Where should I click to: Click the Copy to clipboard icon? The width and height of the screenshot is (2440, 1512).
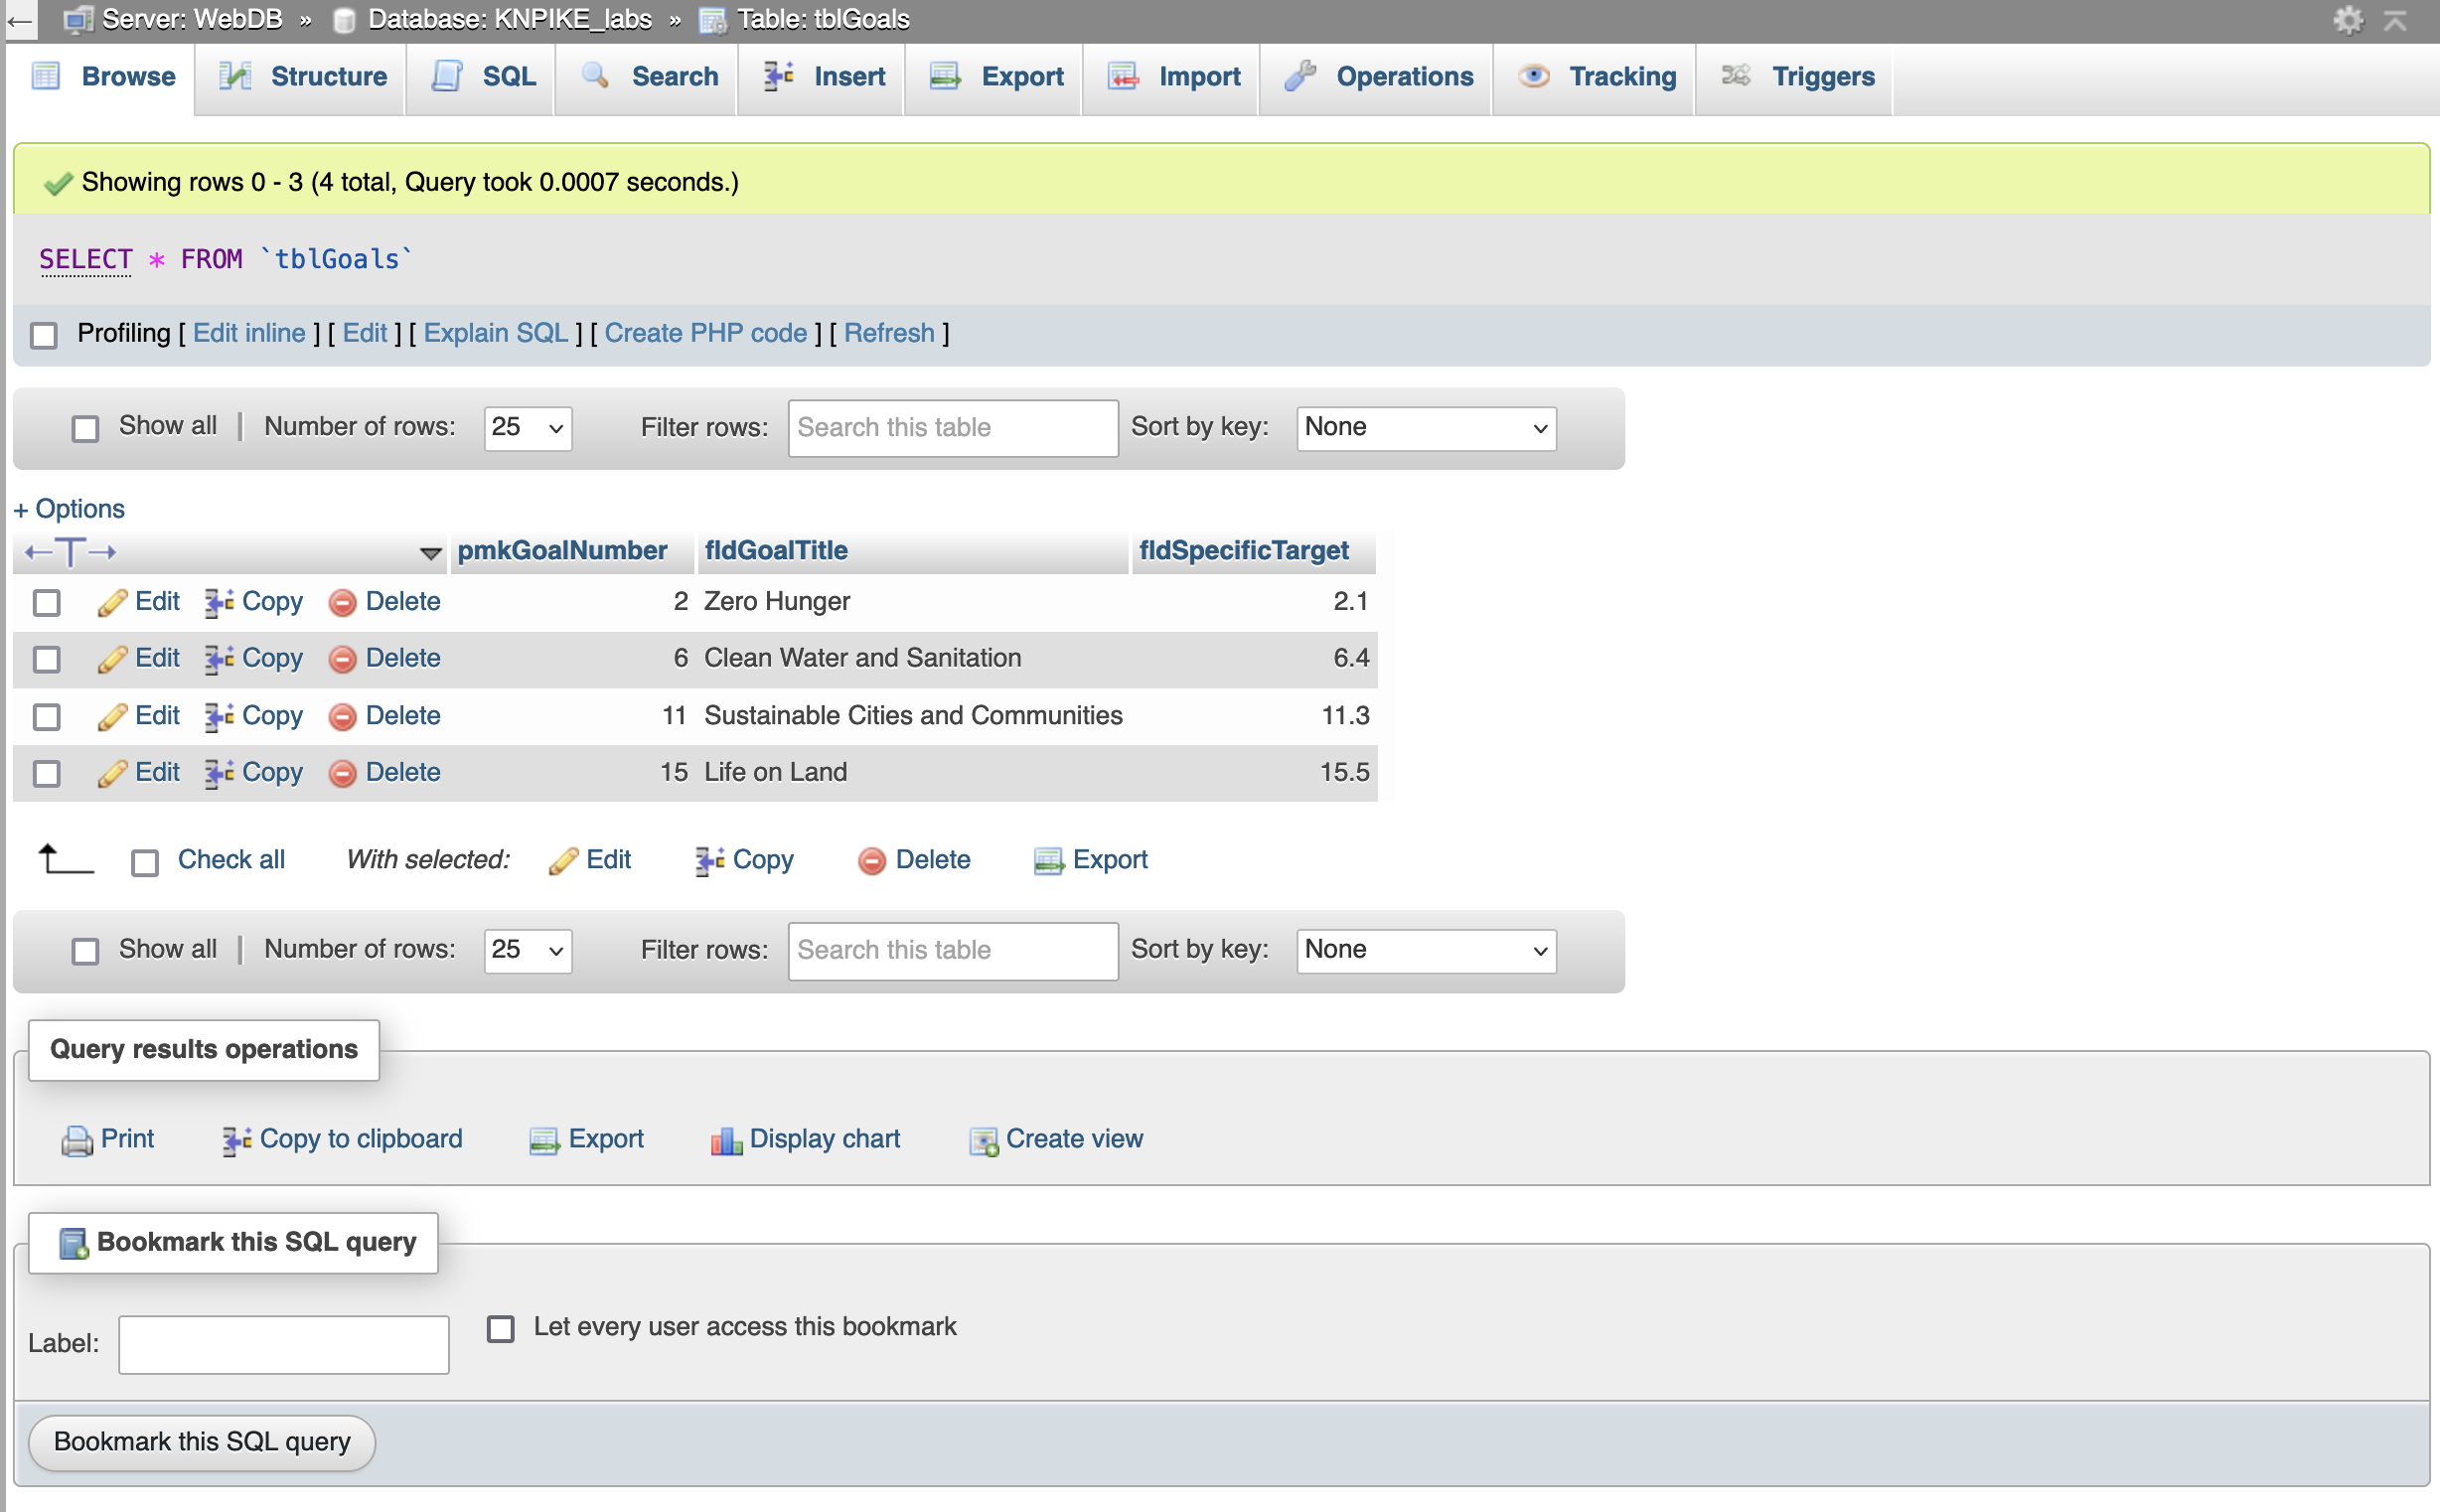point(236,1140)
